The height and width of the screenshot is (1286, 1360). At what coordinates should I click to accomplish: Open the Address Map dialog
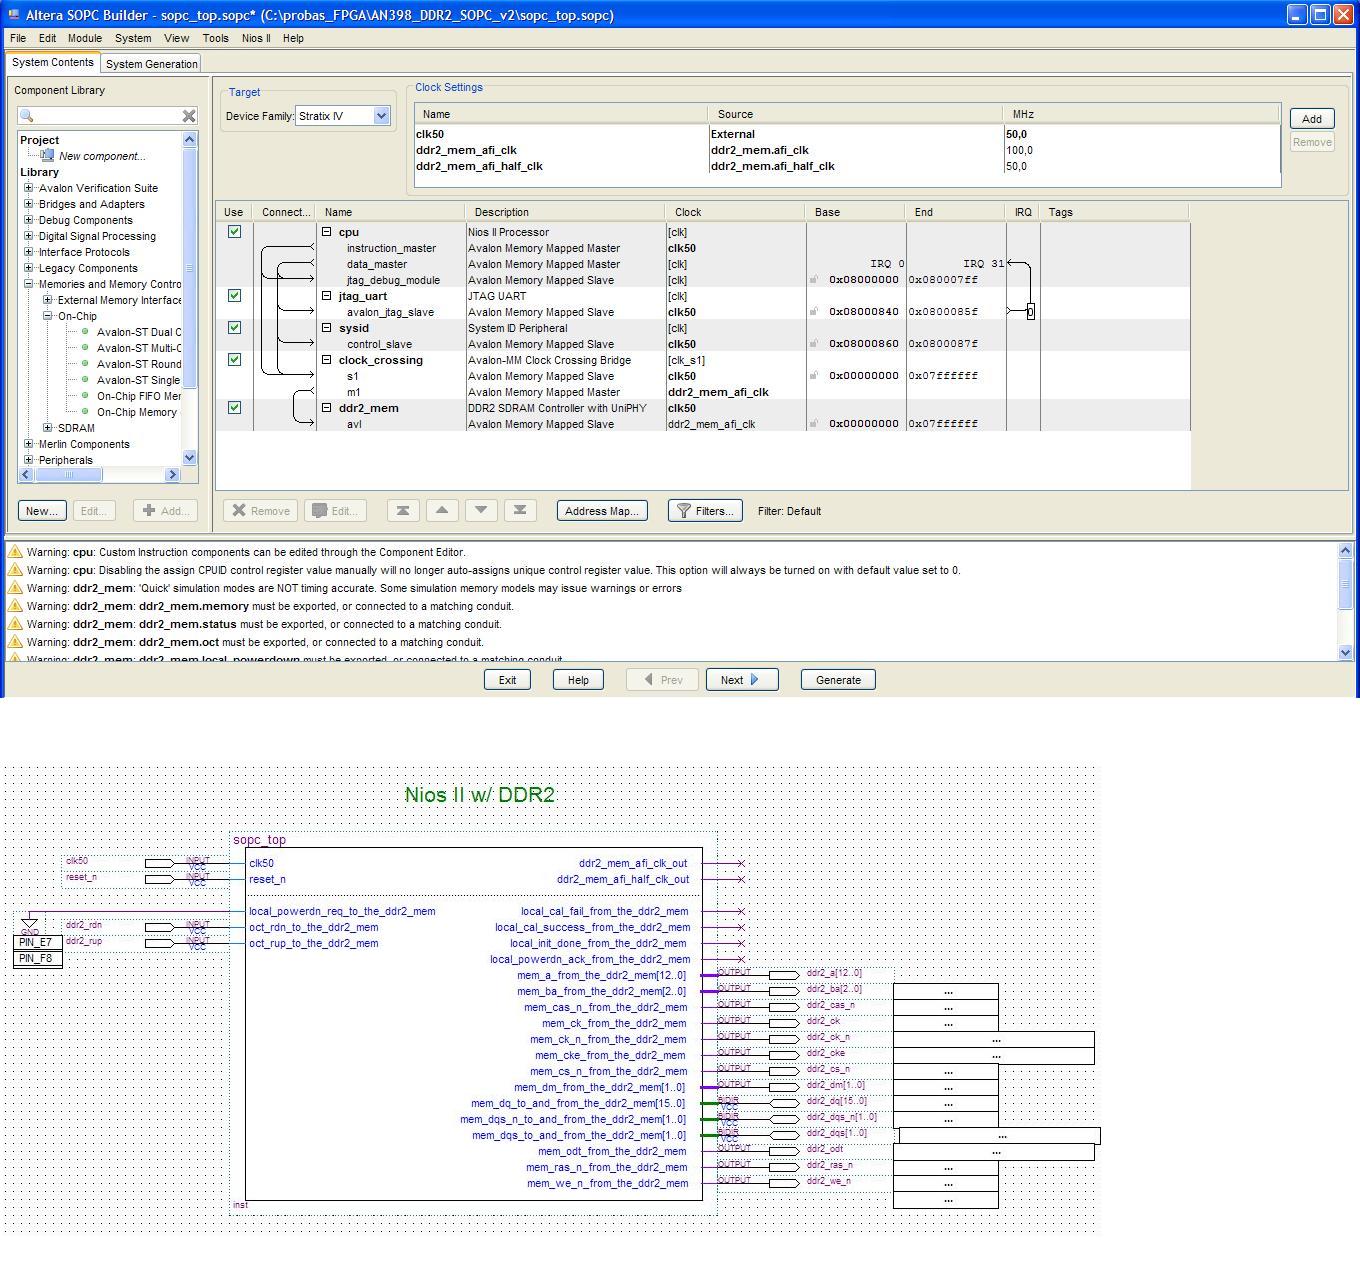[602, 511]
